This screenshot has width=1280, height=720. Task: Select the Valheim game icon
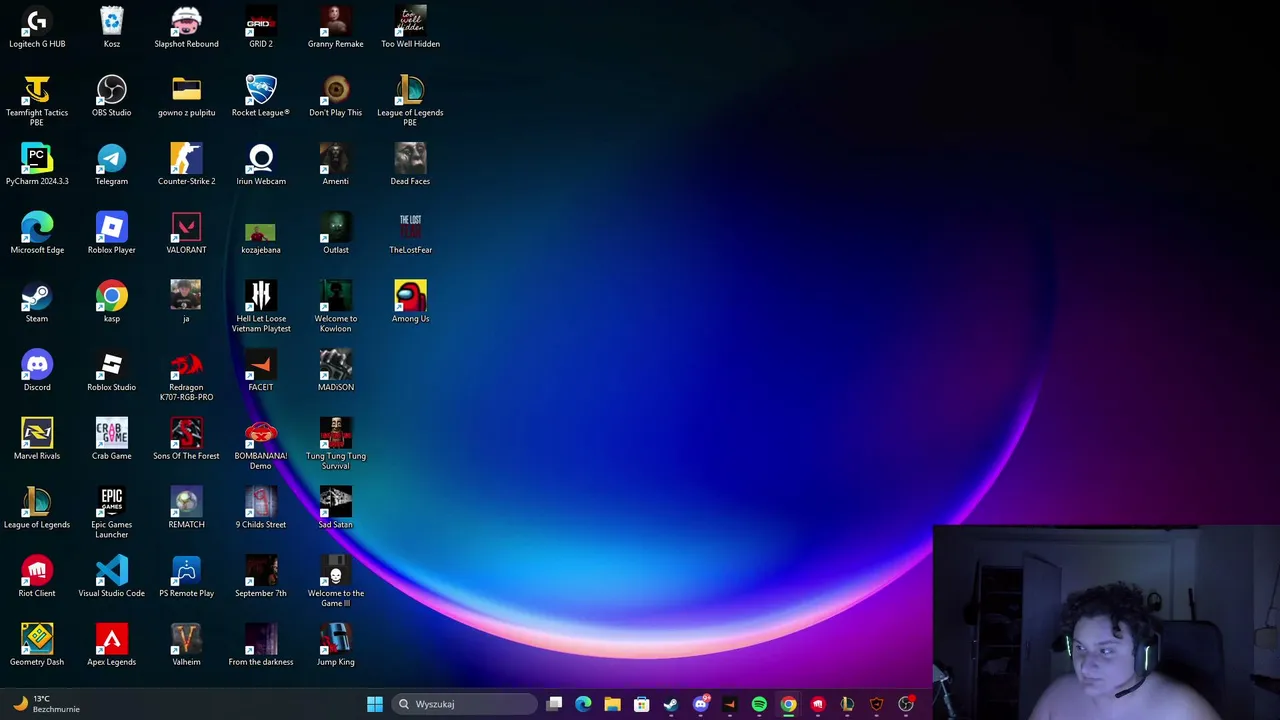pyautogui.click(x=186, y=645)
